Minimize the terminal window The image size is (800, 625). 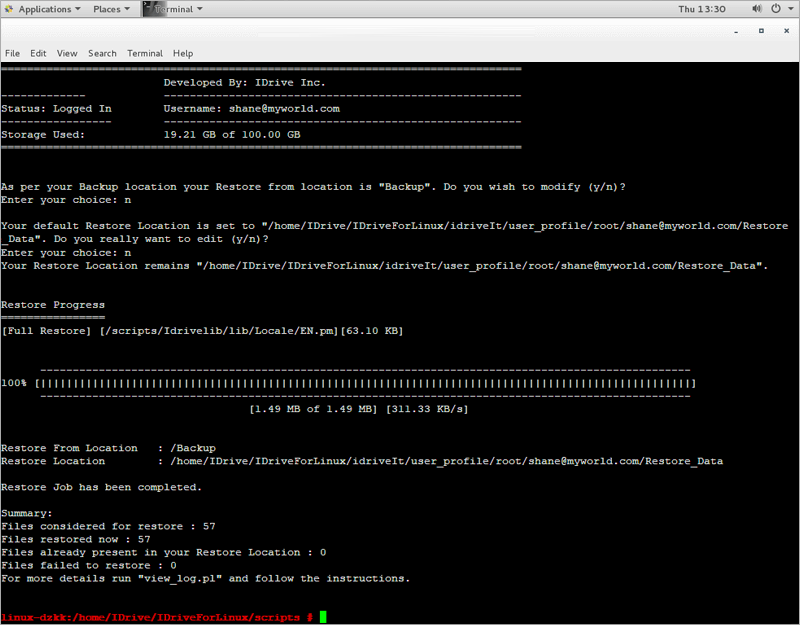coord(736,31)
